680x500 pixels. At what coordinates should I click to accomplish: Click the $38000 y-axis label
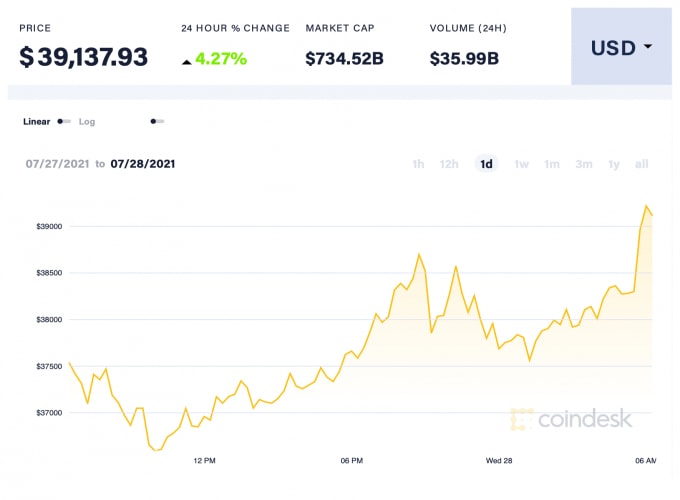pos(49,320)
